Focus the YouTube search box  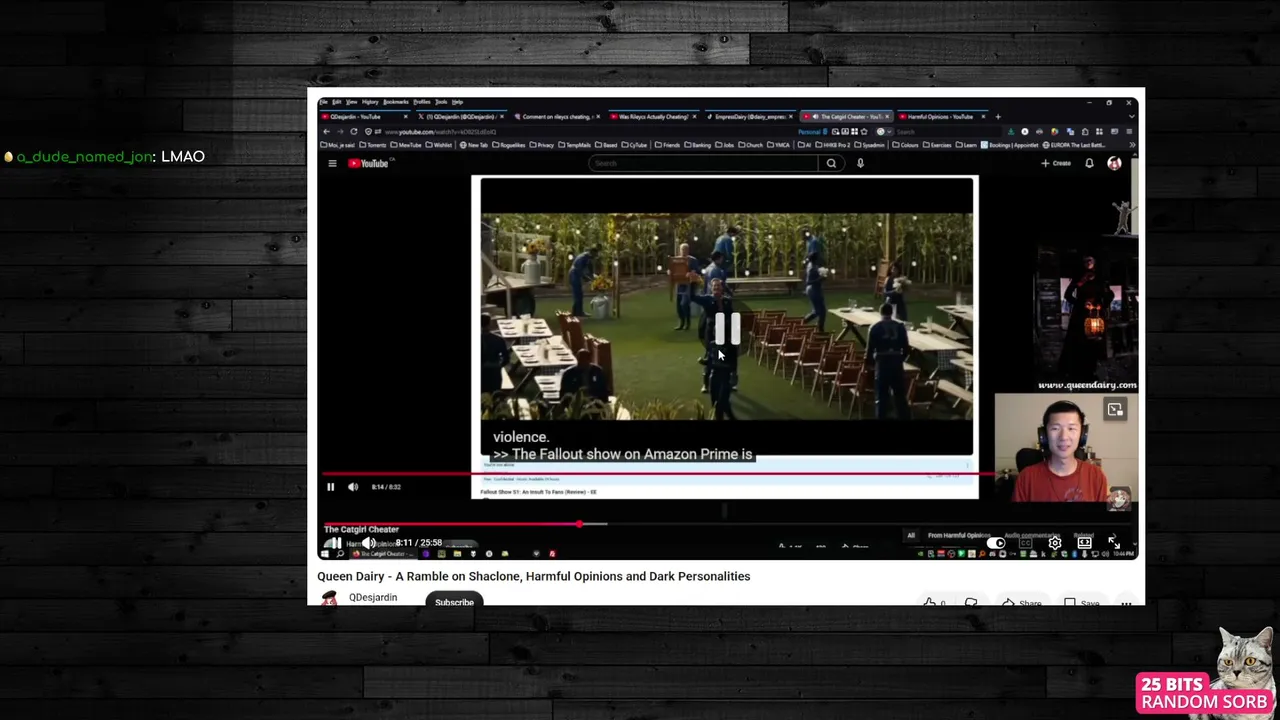[x=704, y=163]
